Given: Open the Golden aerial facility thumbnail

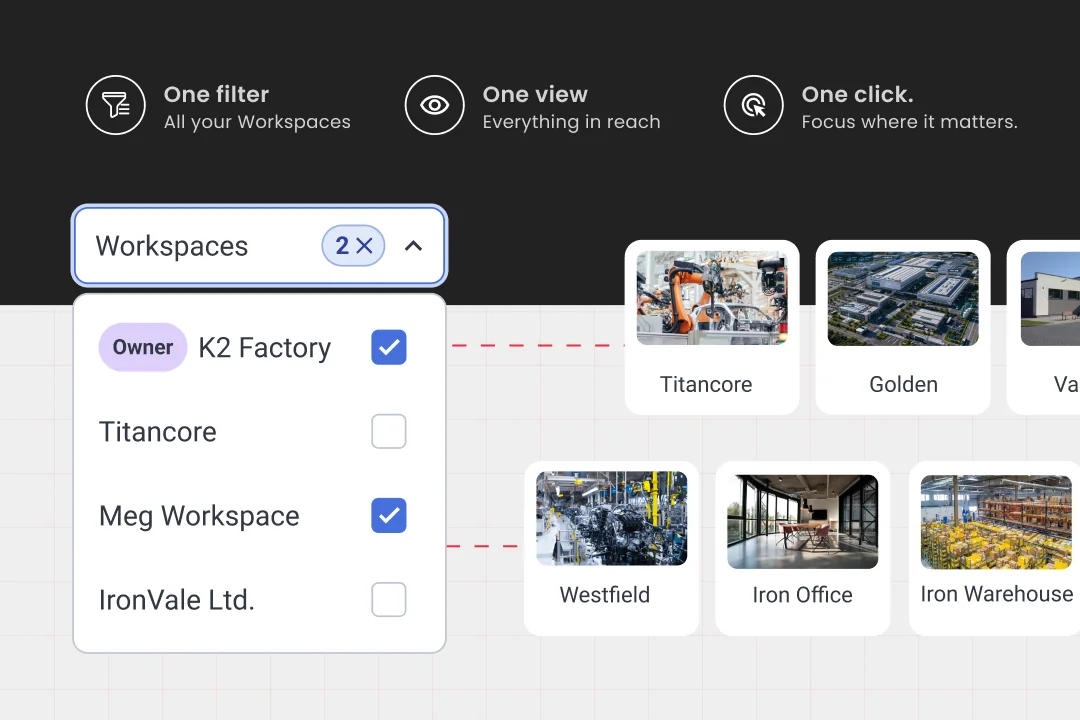Looking at the screenshot, I should click(903, 298).
